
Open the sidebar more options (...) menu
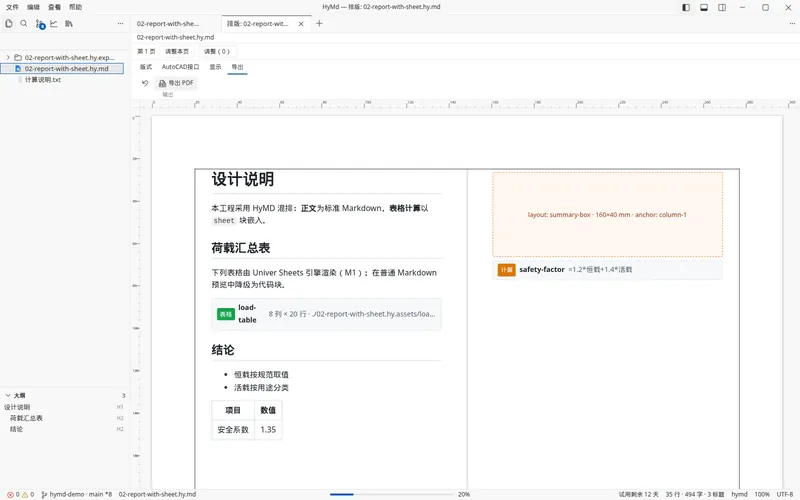(x=120, y=23)
